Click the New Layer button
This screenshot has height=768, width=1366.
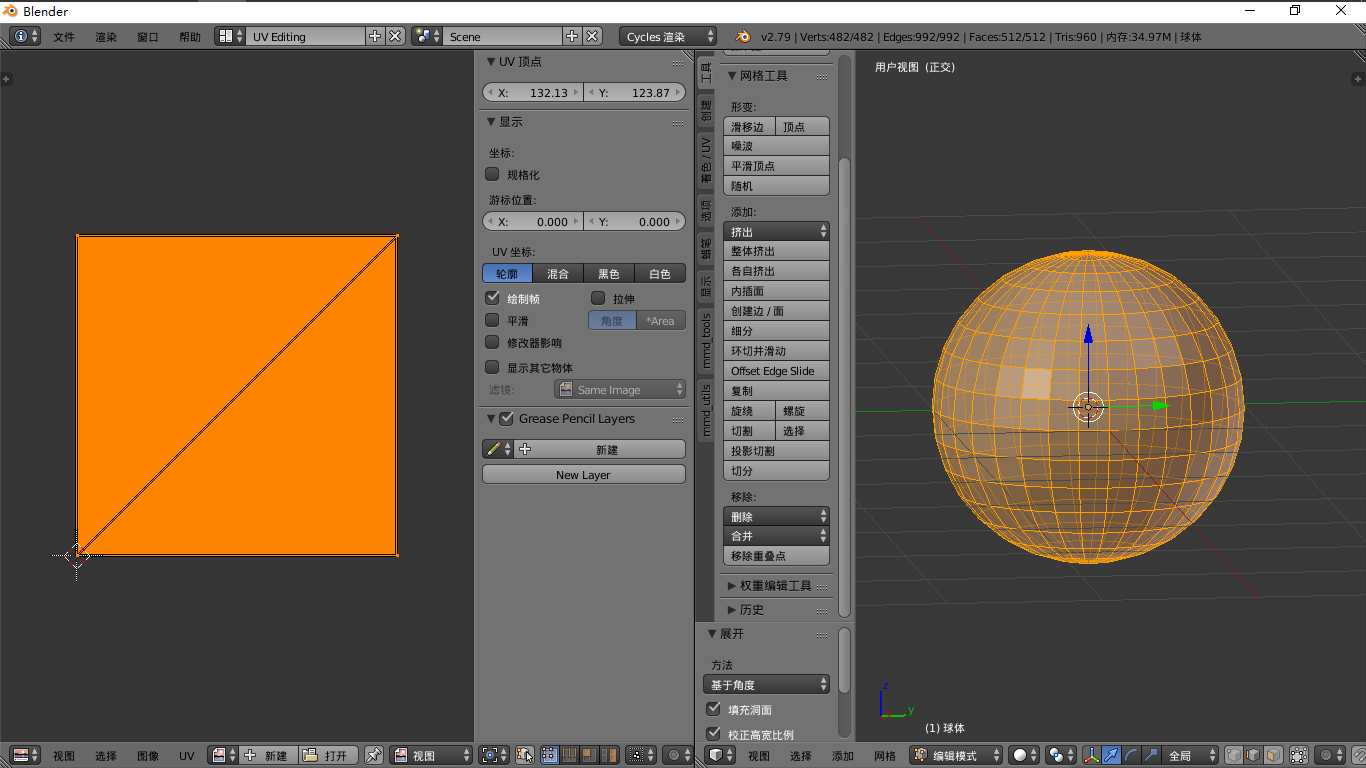pos(584,475)
